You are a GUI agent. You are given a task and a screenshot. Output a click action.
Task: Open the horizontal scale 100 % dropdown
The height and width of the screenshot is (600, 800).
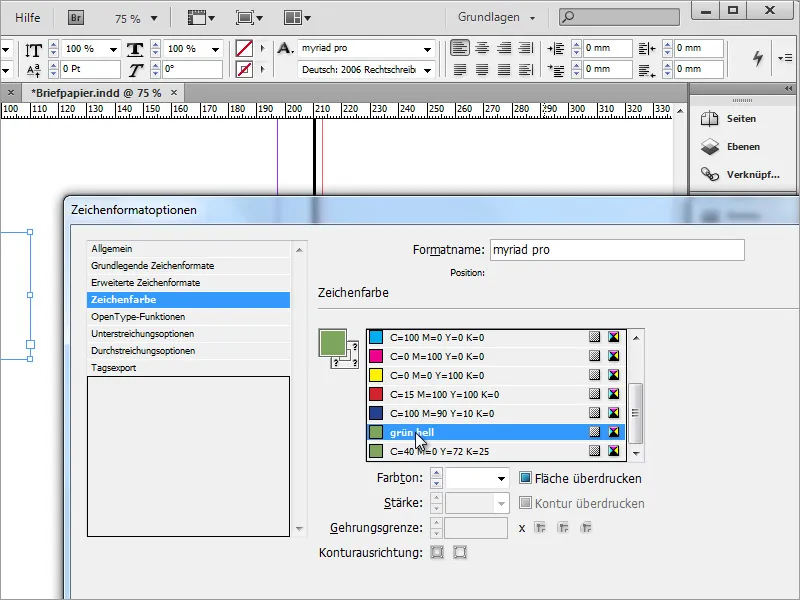(215, 49)
